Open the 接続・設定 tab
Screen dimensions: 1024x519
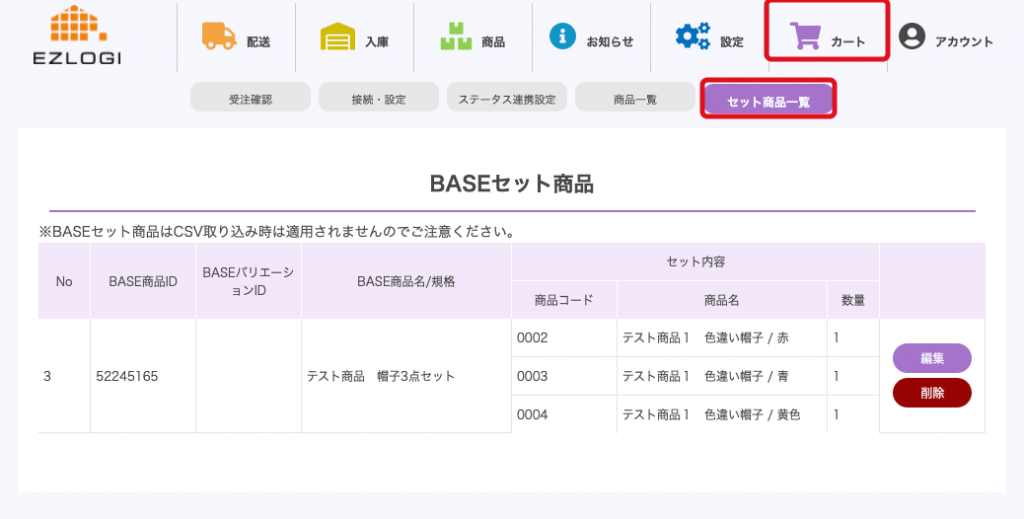378,99
